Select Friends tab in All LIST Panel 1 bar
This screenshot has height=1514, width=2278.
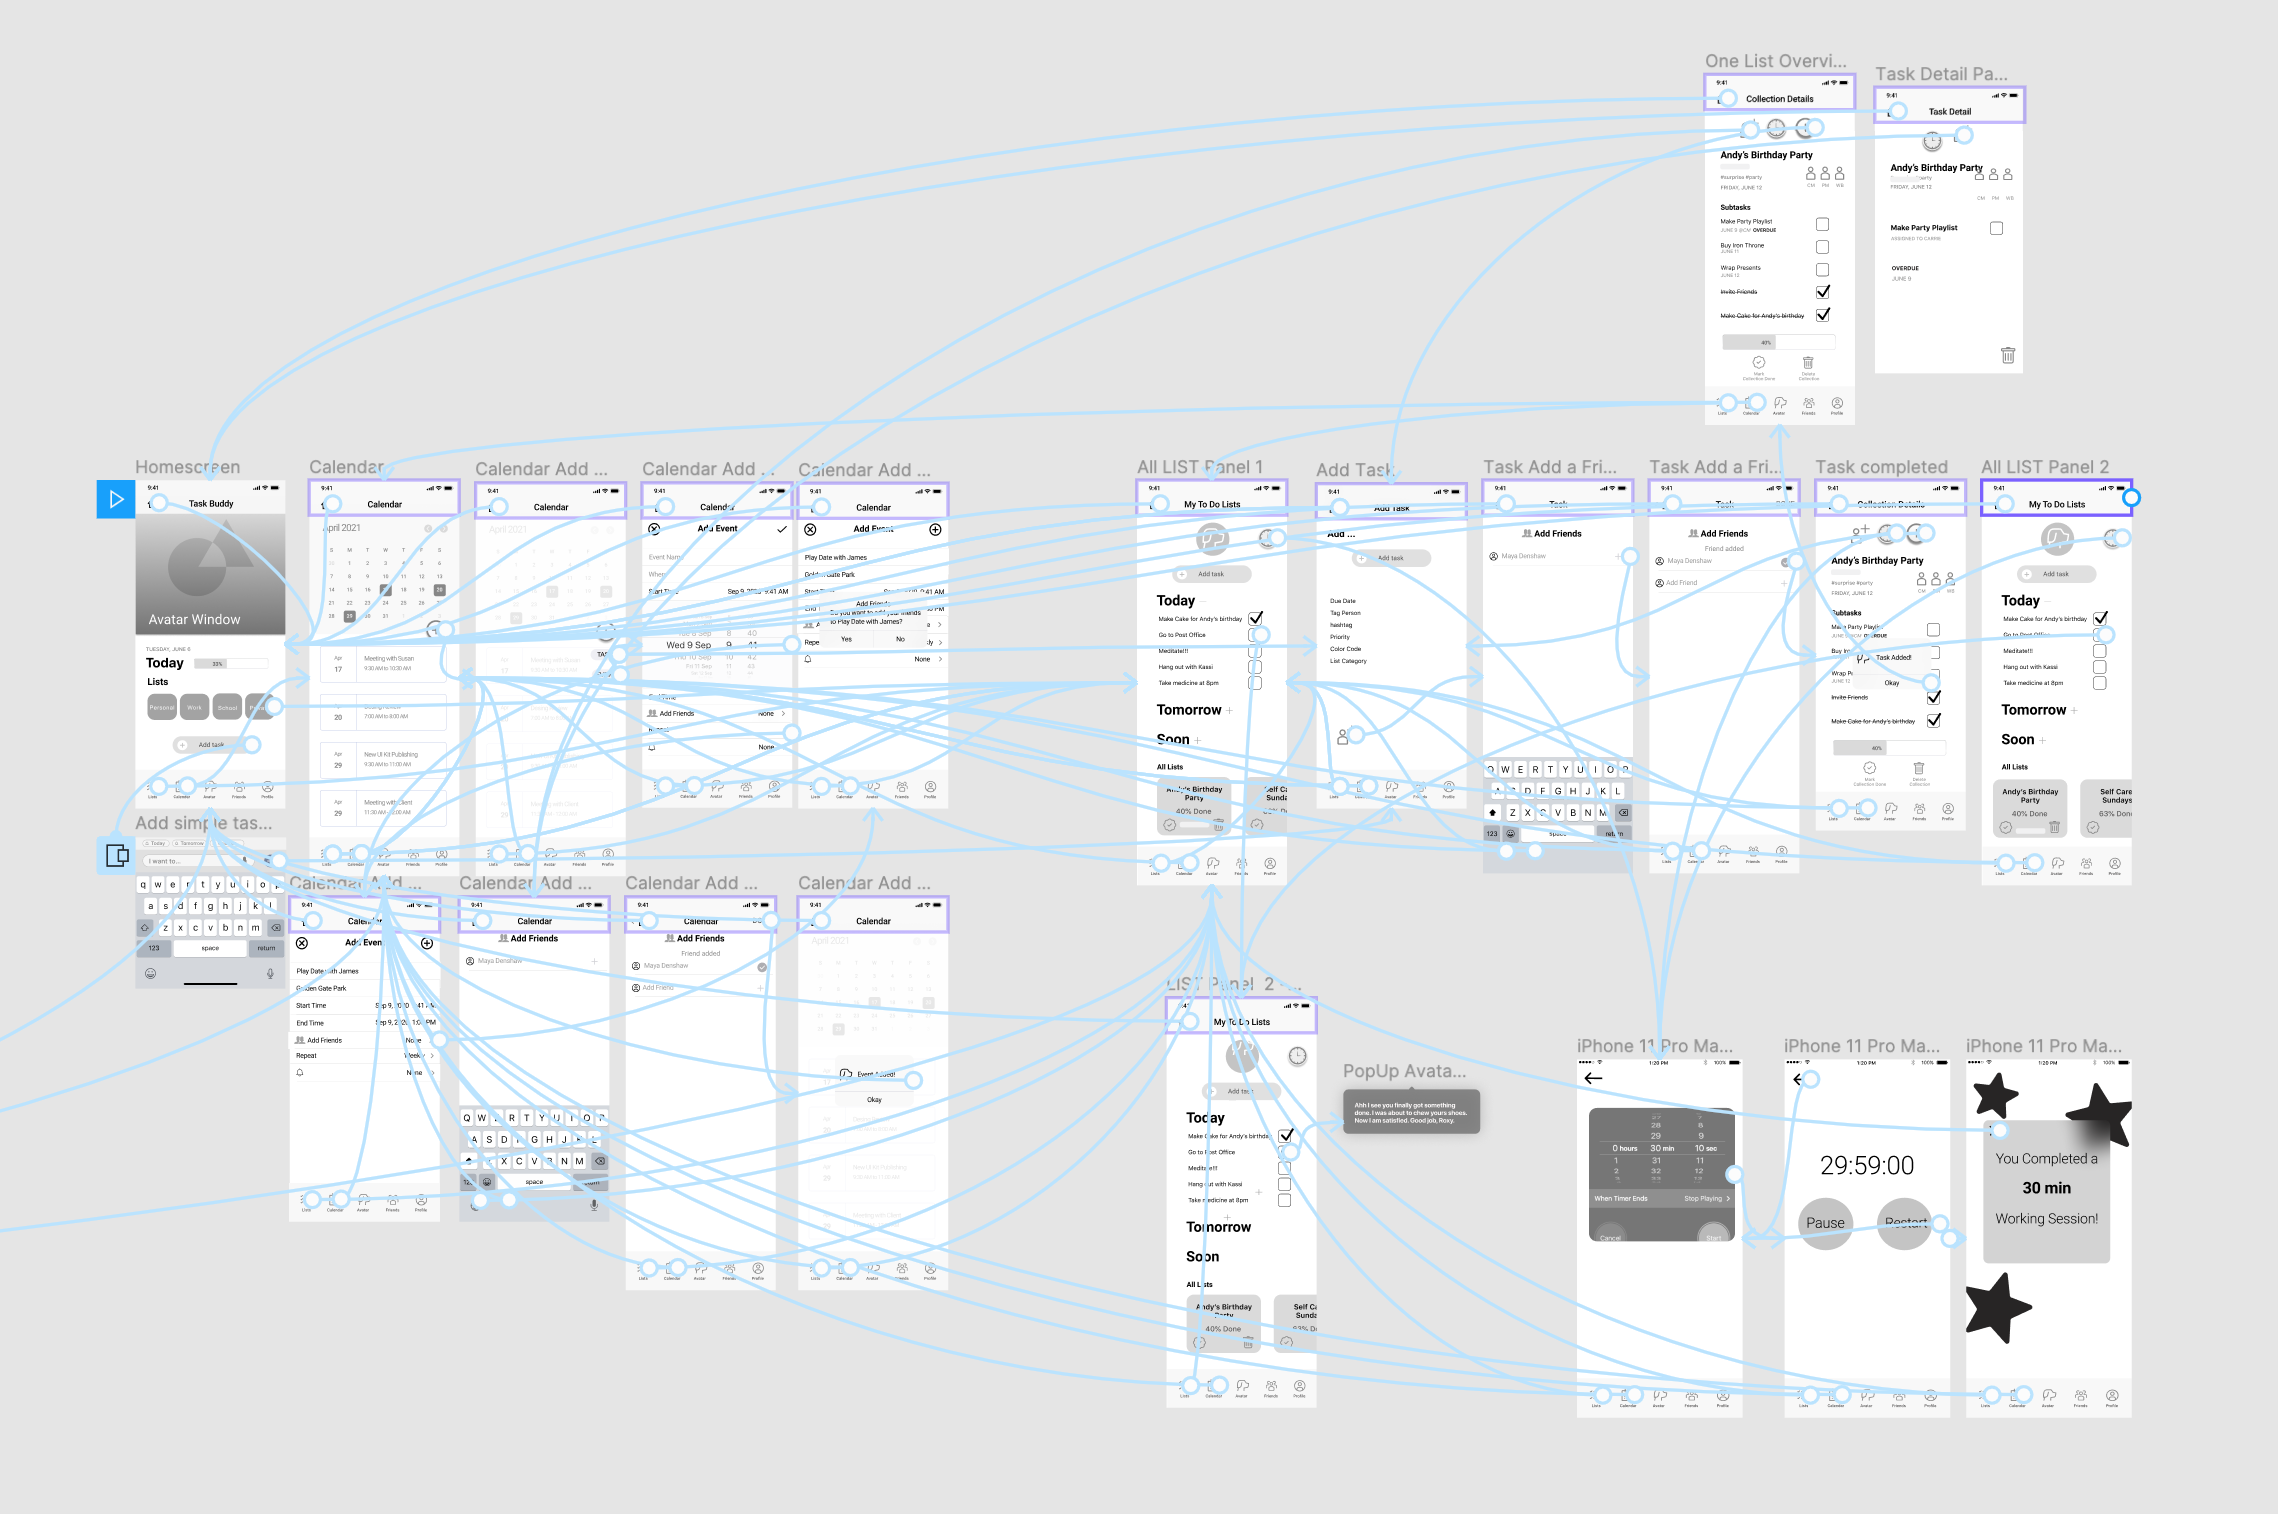[x=1241, y=866]
